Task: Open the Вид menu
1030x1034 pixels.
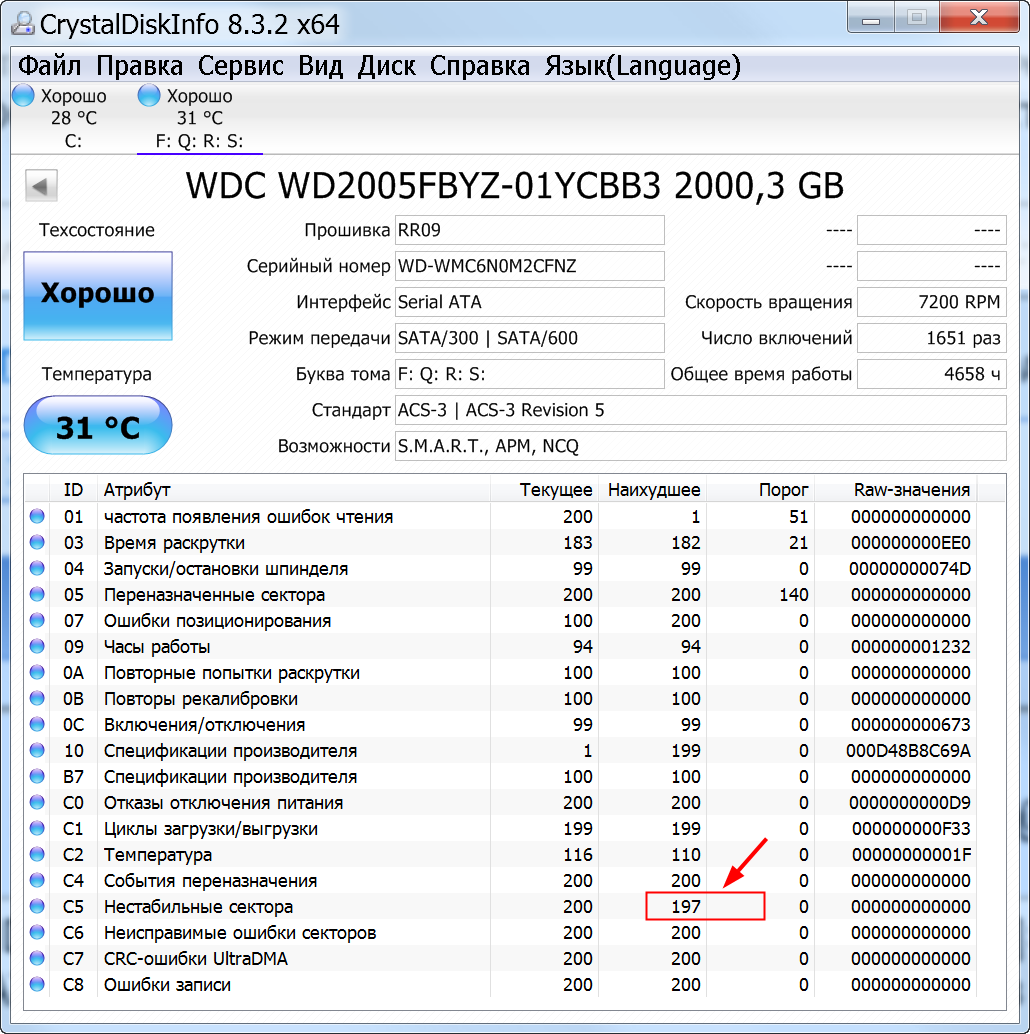Action: [320, 66]
